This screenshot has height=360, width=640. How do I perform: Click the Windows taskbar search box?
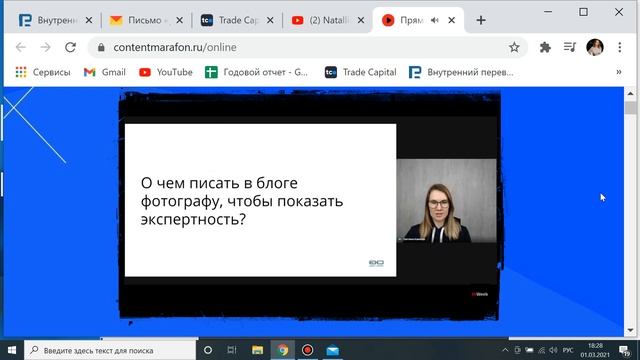click(x=110, y=350)
